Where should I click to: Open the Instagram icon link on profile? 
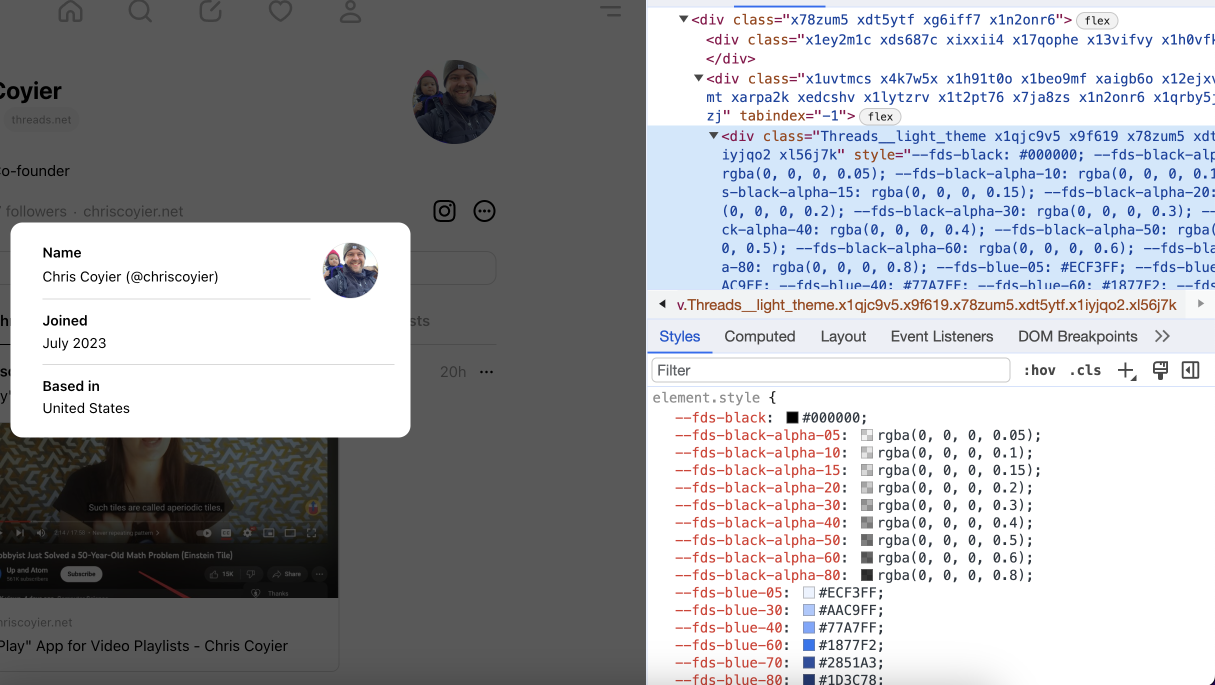tap(445, 211)
